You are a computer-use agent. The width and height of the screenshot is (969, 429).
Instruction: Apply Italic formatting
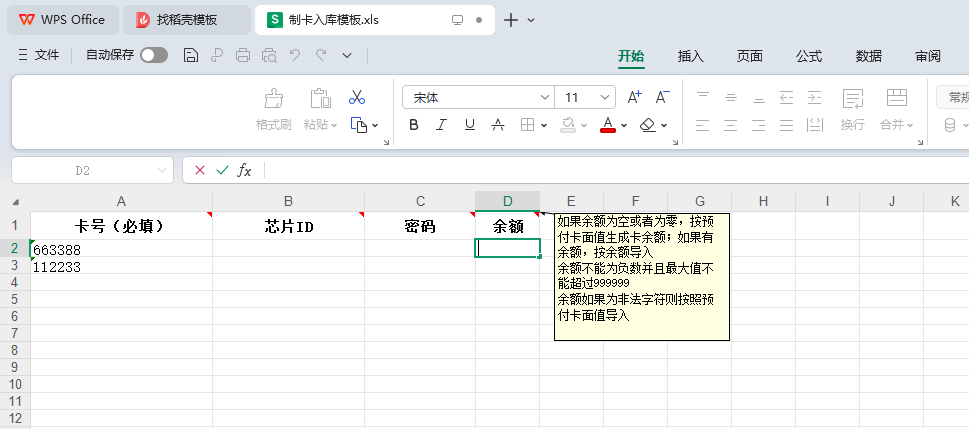[441, 125]
